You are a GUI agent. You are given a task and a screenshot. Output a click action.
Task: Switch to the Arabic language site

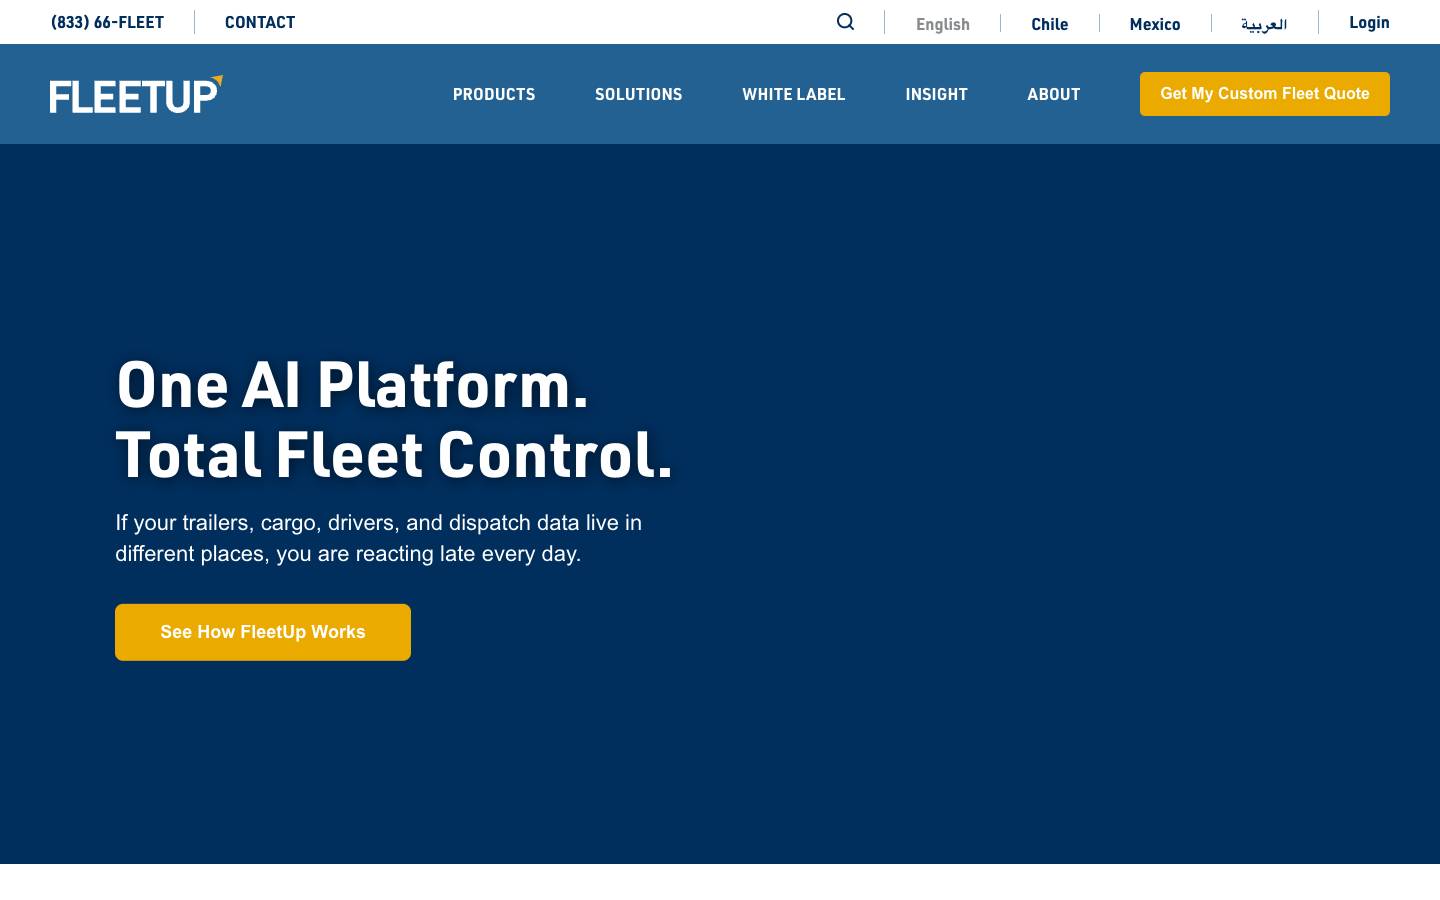pyautogui.click(x=1264, y=24)
